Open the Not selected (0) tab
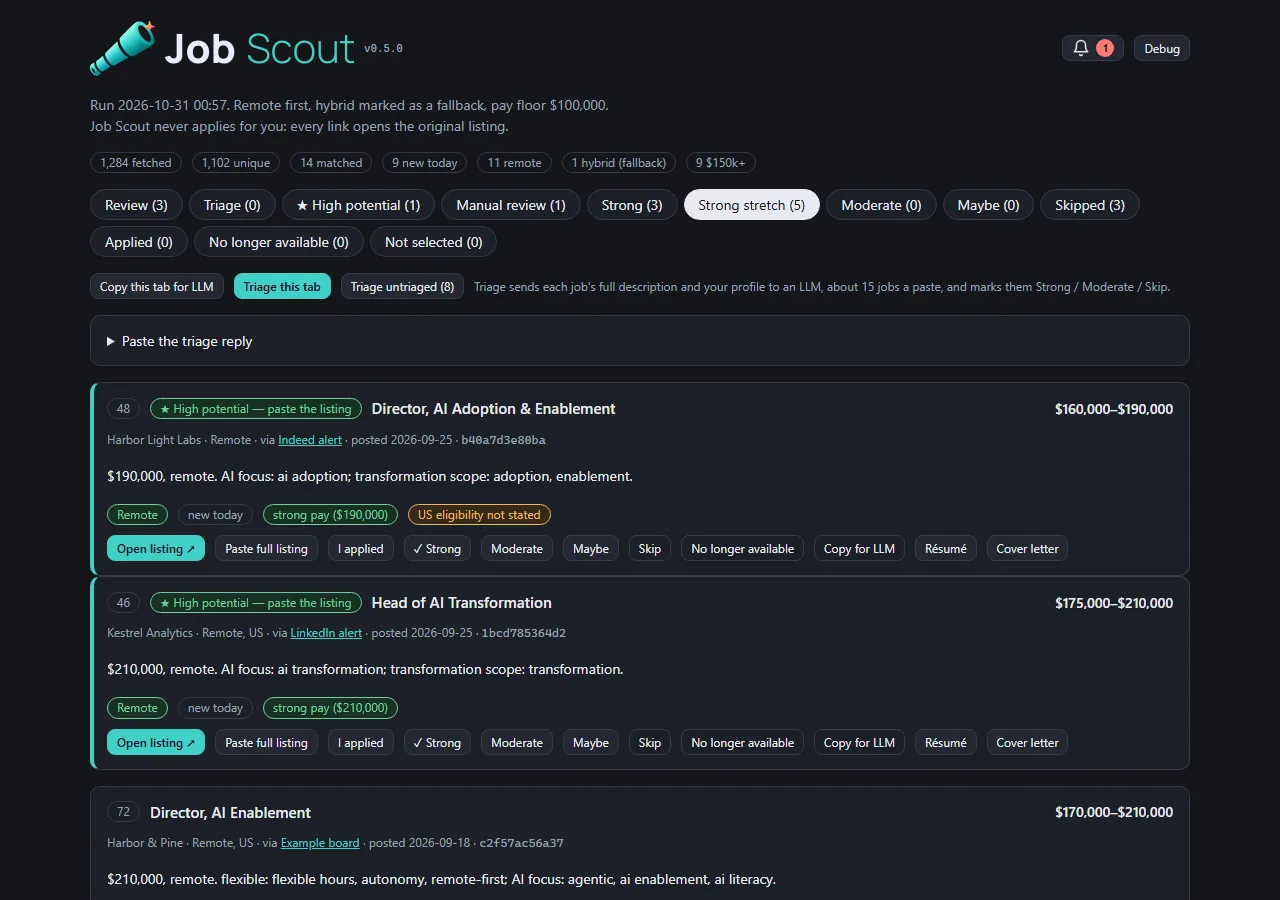This screenshot has height=900, width=1280. point(433,242)
